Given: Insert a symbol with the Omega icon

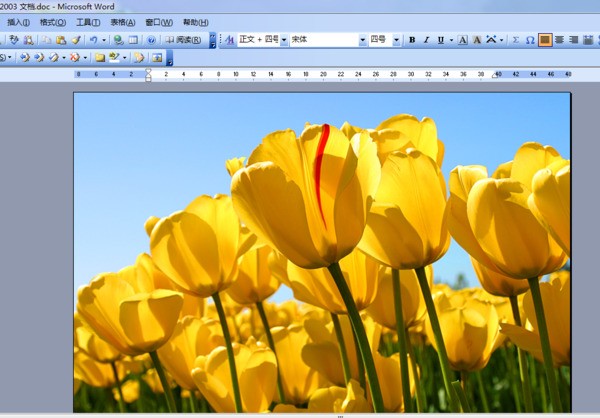Looking at the screenshot, I should pos(530,40).
